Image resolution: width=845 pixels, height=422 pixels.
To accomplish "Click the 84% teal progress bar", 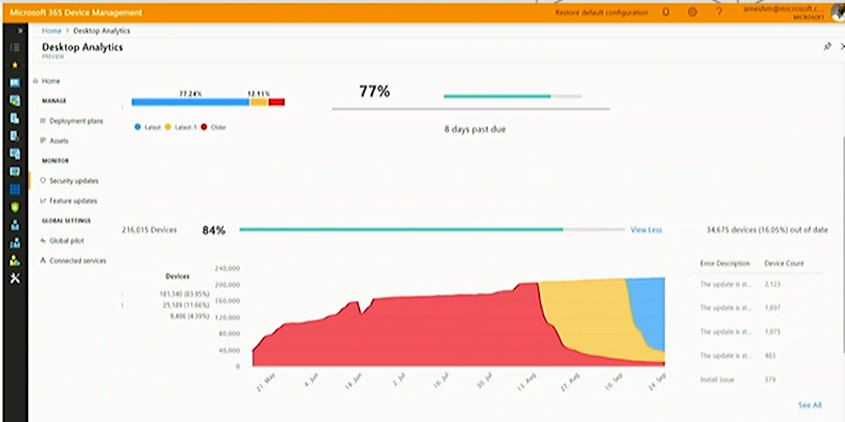I will point(401,230).
